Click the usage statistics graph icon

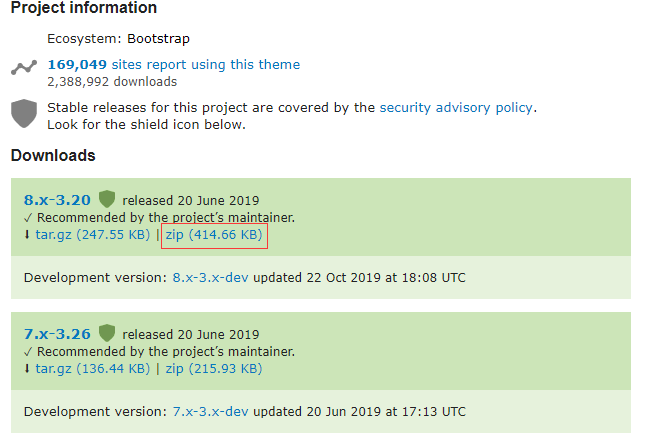point(23,69)
